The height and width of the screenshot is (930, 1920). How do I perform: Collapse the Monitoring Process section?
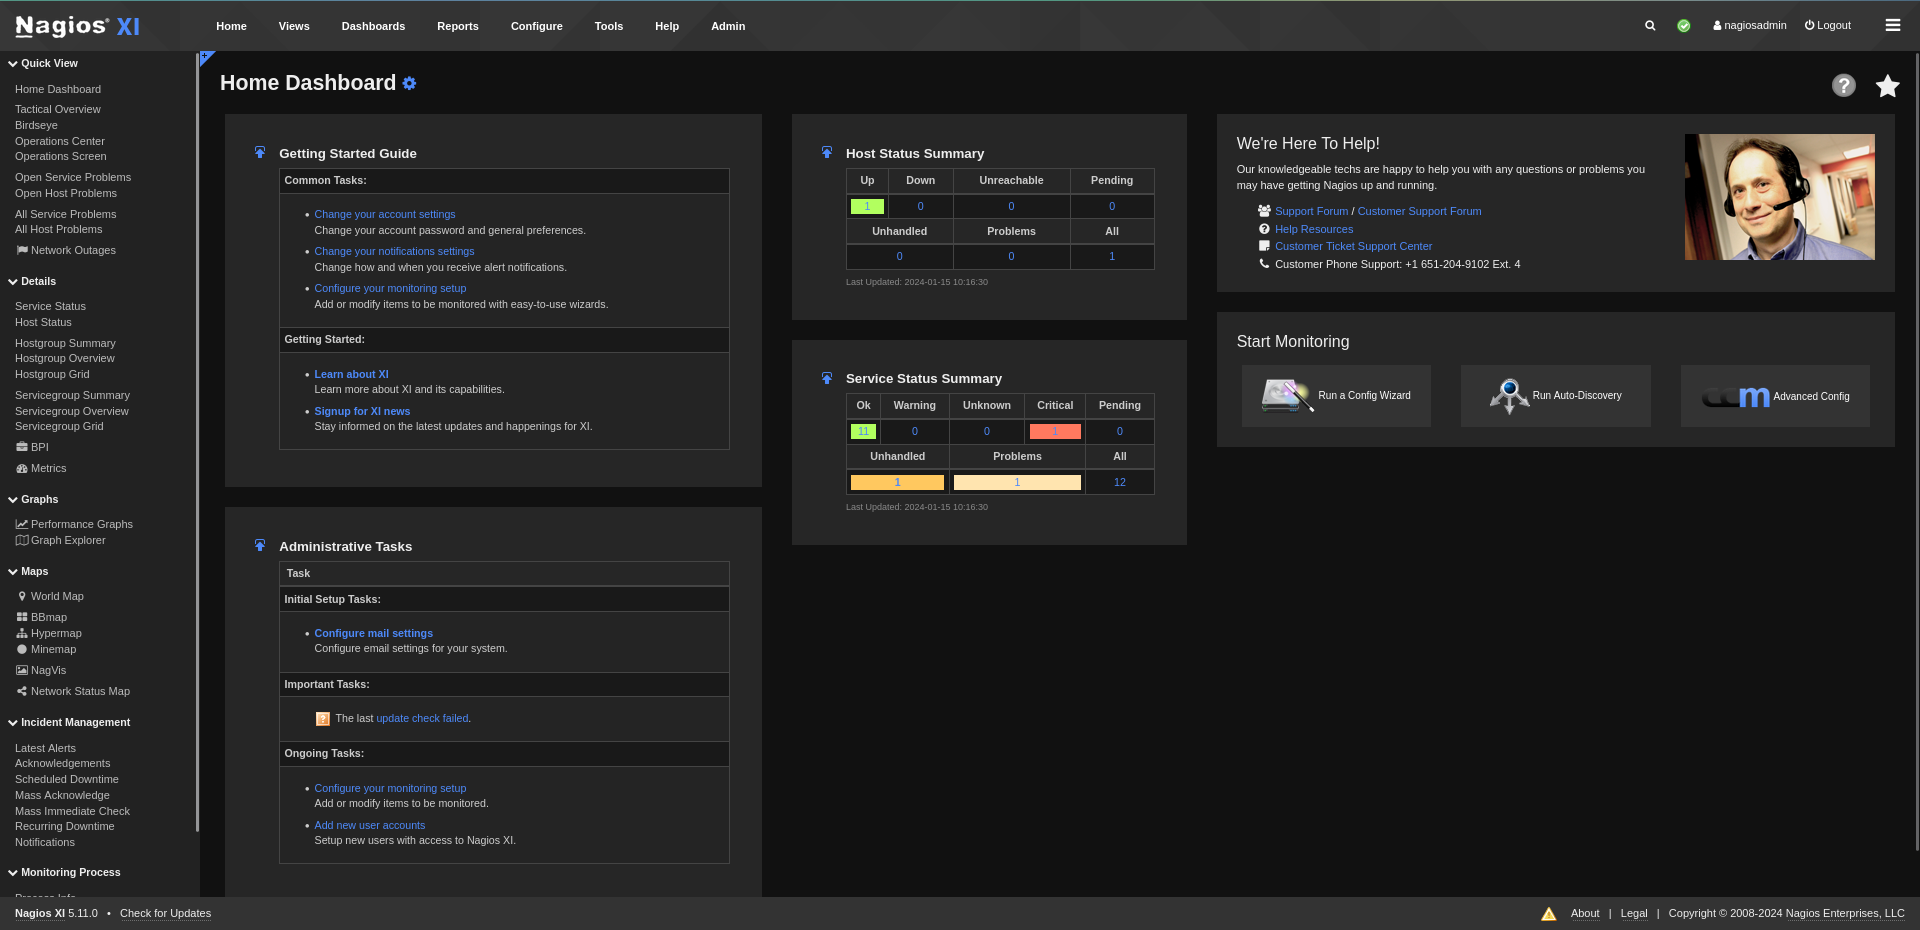pos(64,873)
